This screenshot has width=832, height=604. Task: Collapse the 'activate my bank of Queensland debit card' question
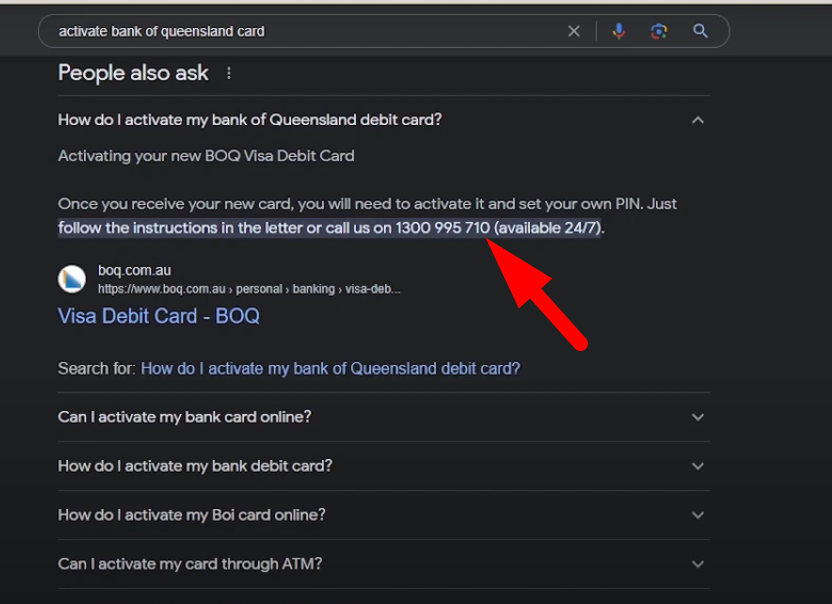384,120
